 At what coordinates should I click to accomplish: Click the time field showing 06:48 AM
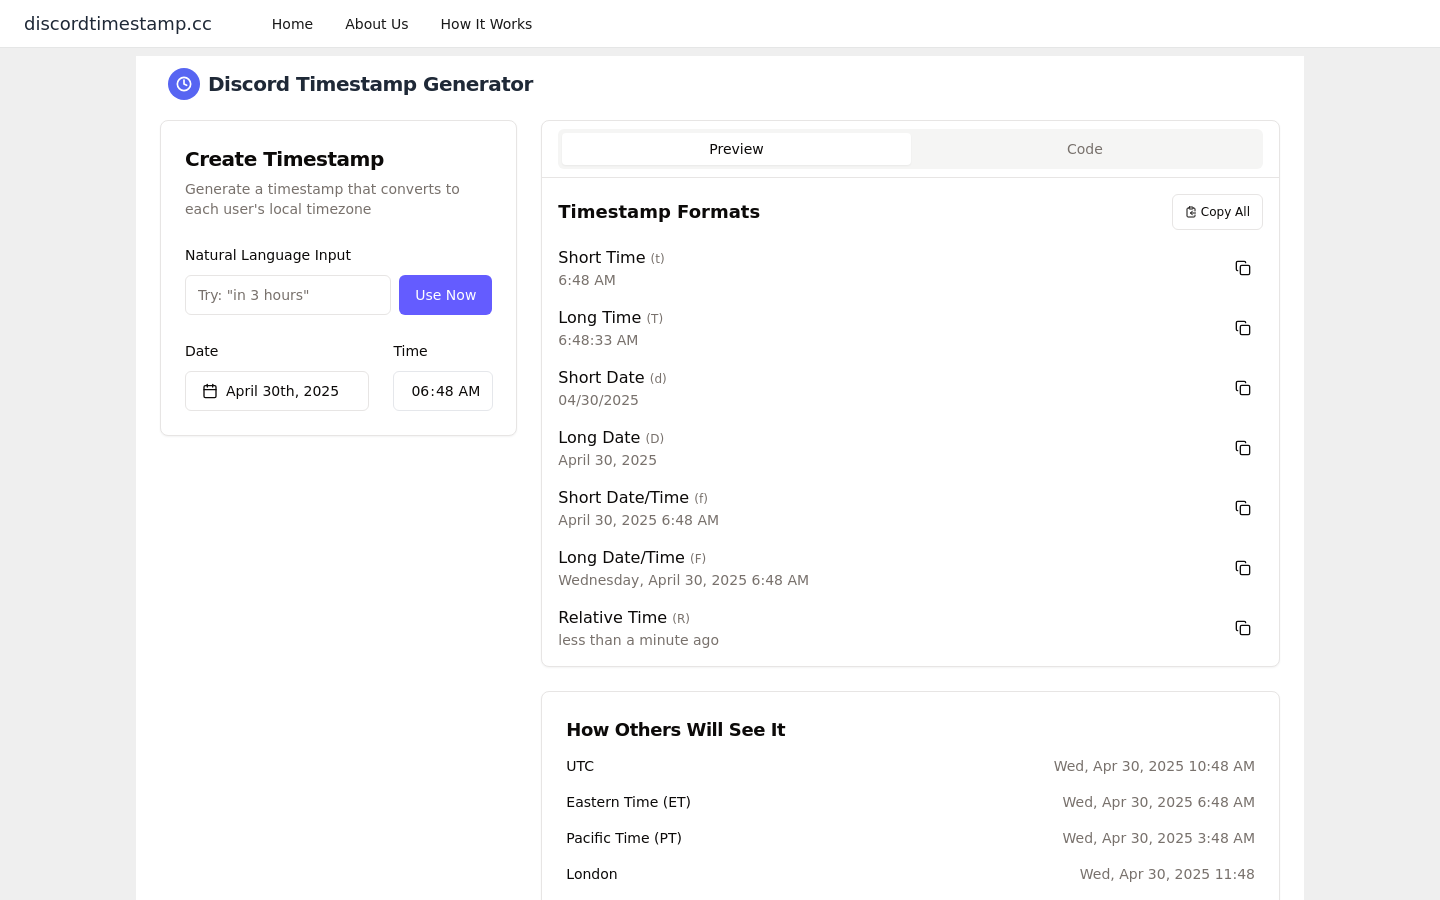pyautogui.click(x=443, y=391)
